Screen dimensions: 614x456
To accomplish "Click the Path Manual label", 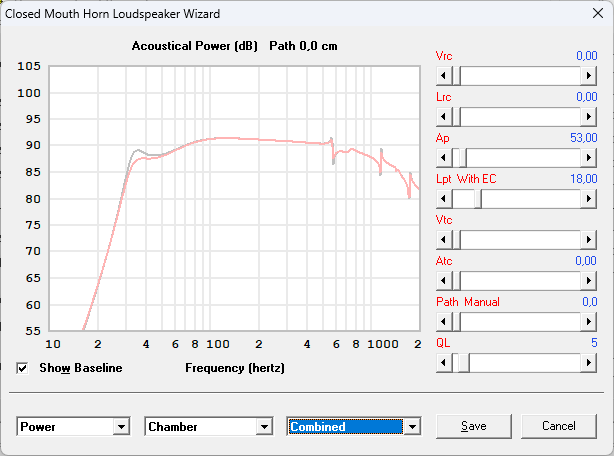I will point(468,302).
